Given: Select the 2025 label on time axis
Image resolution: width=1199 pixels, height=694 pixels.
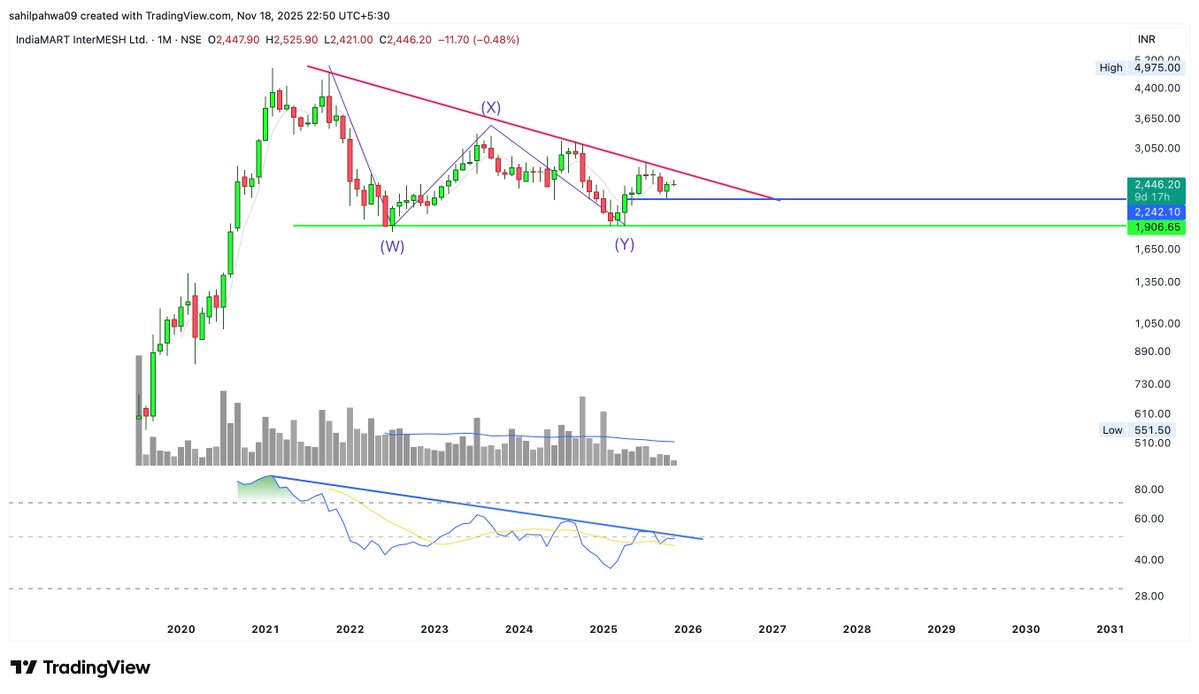Looking at the screenshot, I should click(602, 629).
